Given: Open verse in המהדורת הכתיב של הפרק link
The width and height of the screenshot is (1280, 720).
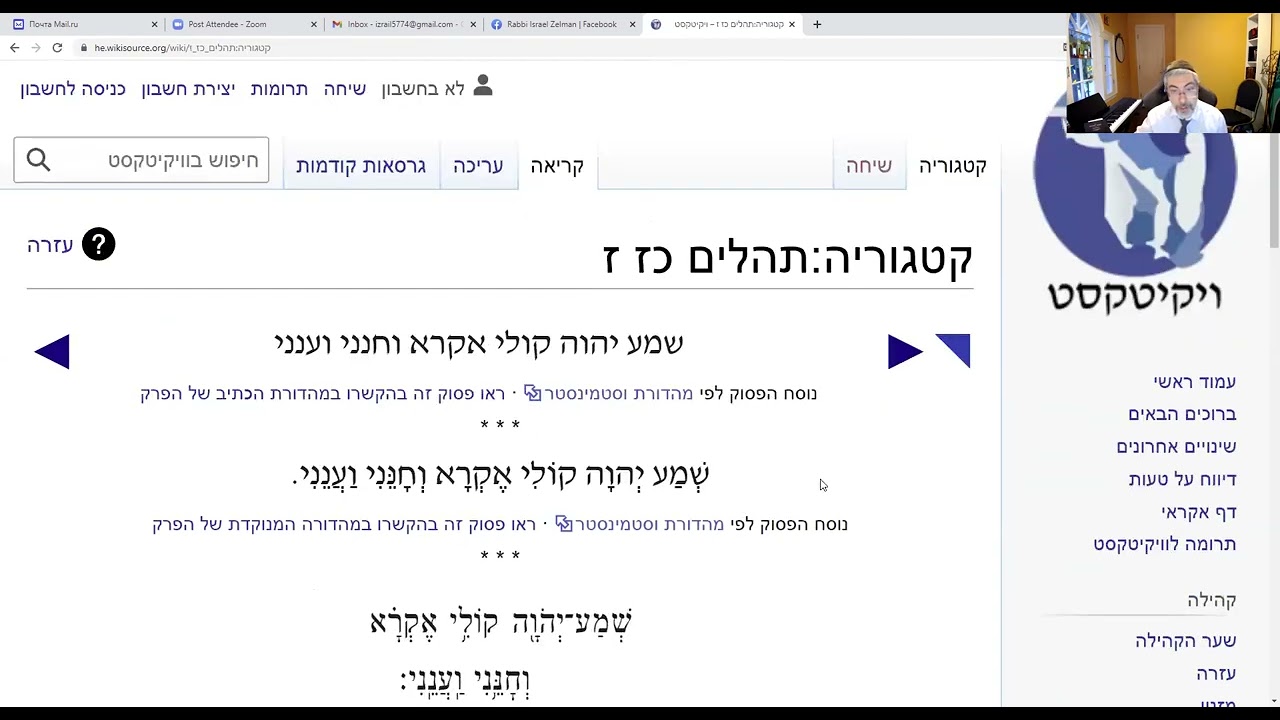Looking at the screenshot, I should [323, 394].
